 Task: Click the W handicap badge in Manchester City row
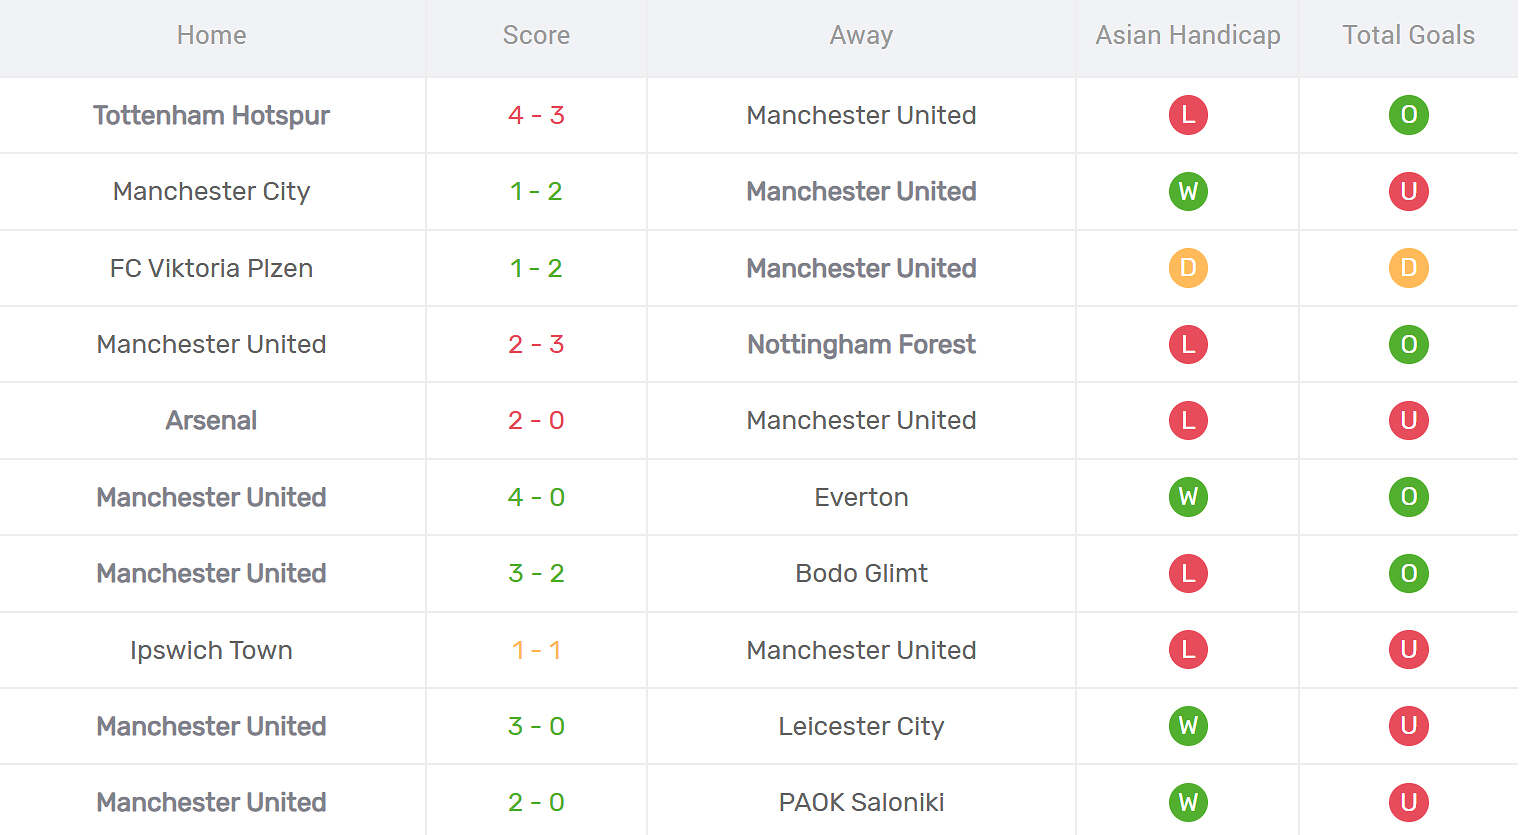pos(1188,191)
